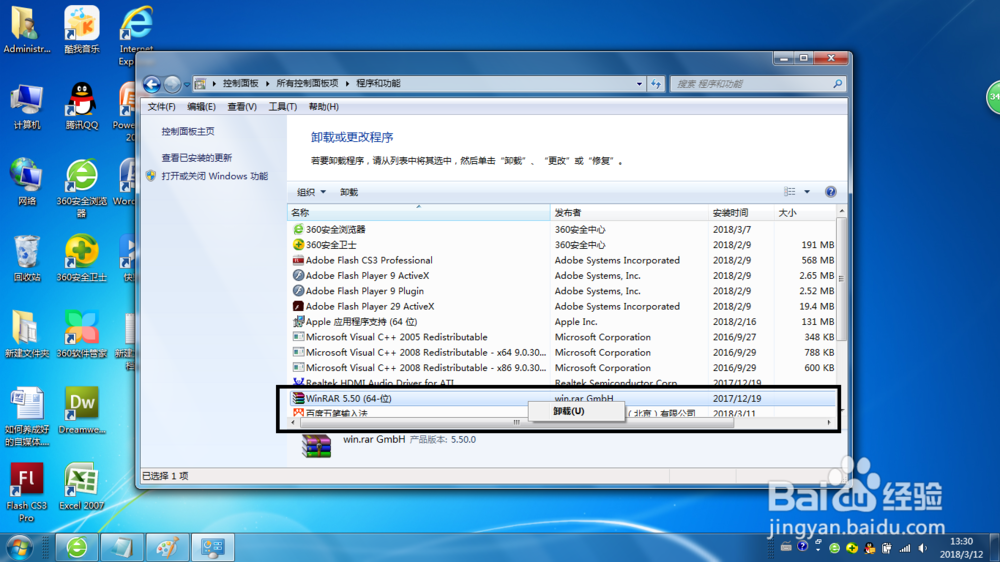The width and height of the screenshot is (1000, 562).
Task: Open 查看已安装的更新 link
Action: 196,158
